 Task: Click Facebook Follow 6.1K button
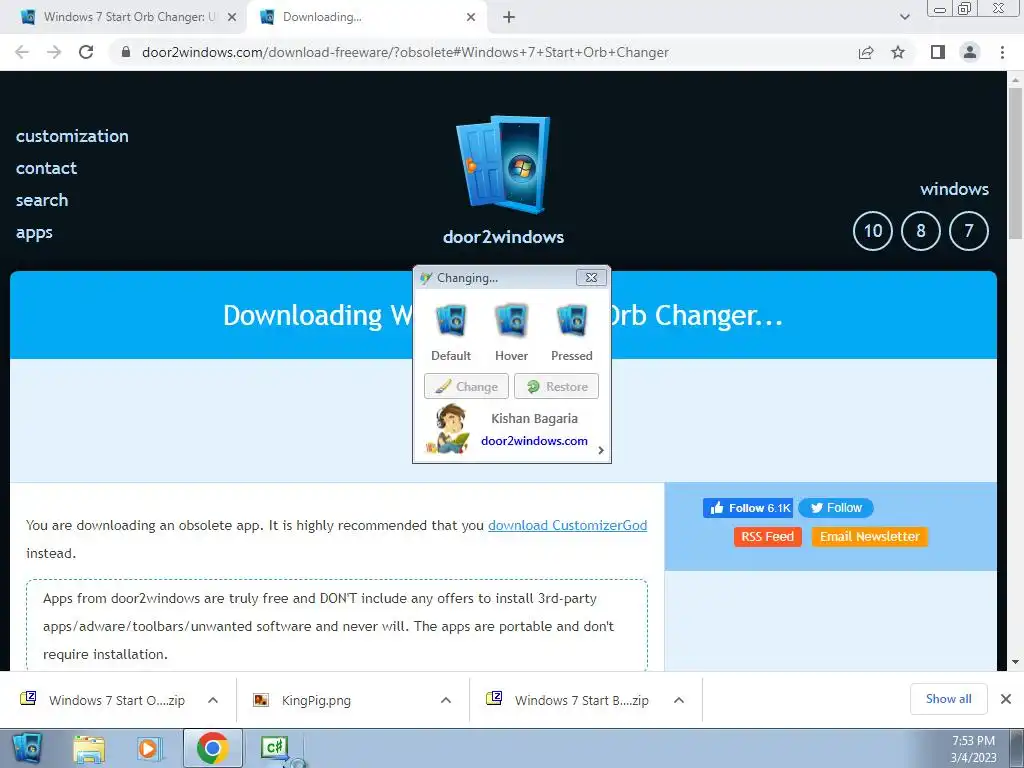coord(748,508)
